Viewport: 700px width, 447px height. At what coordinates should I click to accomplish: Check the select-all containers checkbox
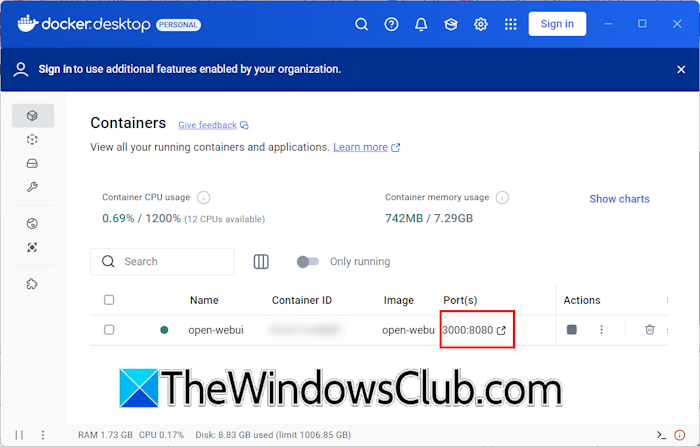pyautogui.click(x=109, y=300)
